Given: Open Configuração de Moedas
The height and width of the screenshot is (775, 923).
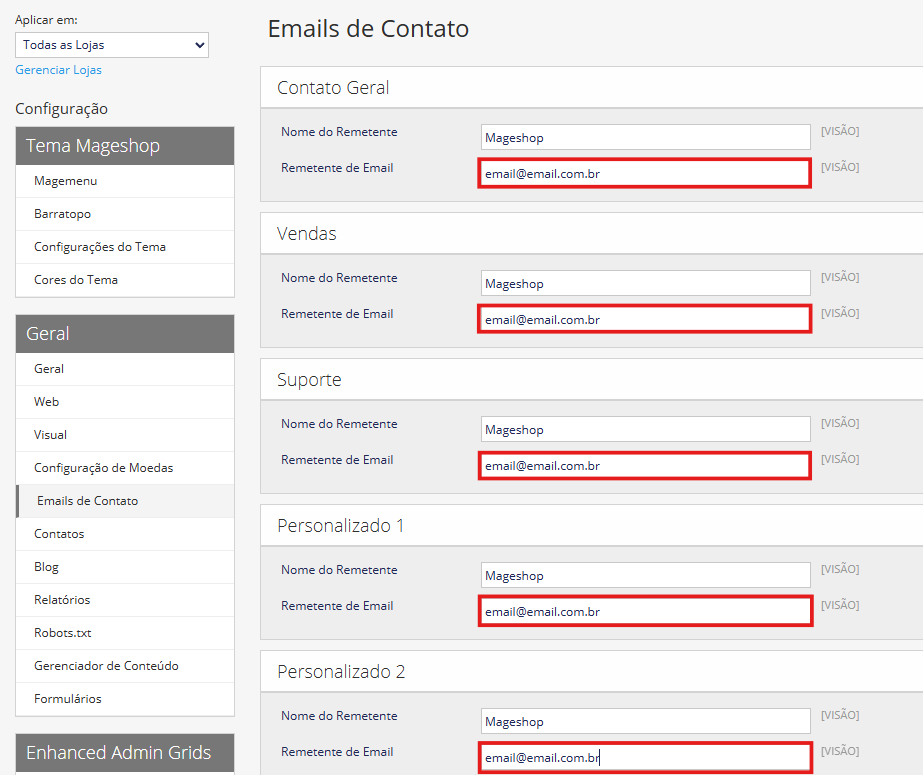Looking at the screenshot, I should point(104,468).
